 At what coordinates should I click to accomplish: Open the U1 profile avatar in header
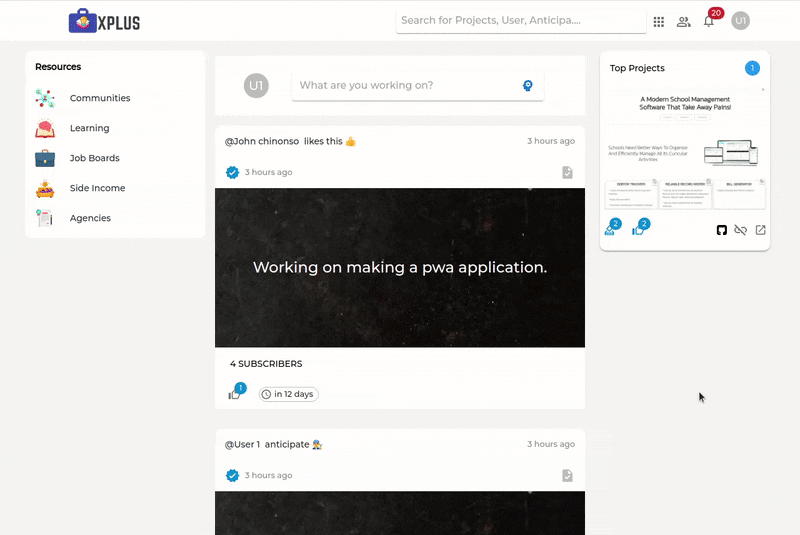[740, 21]
